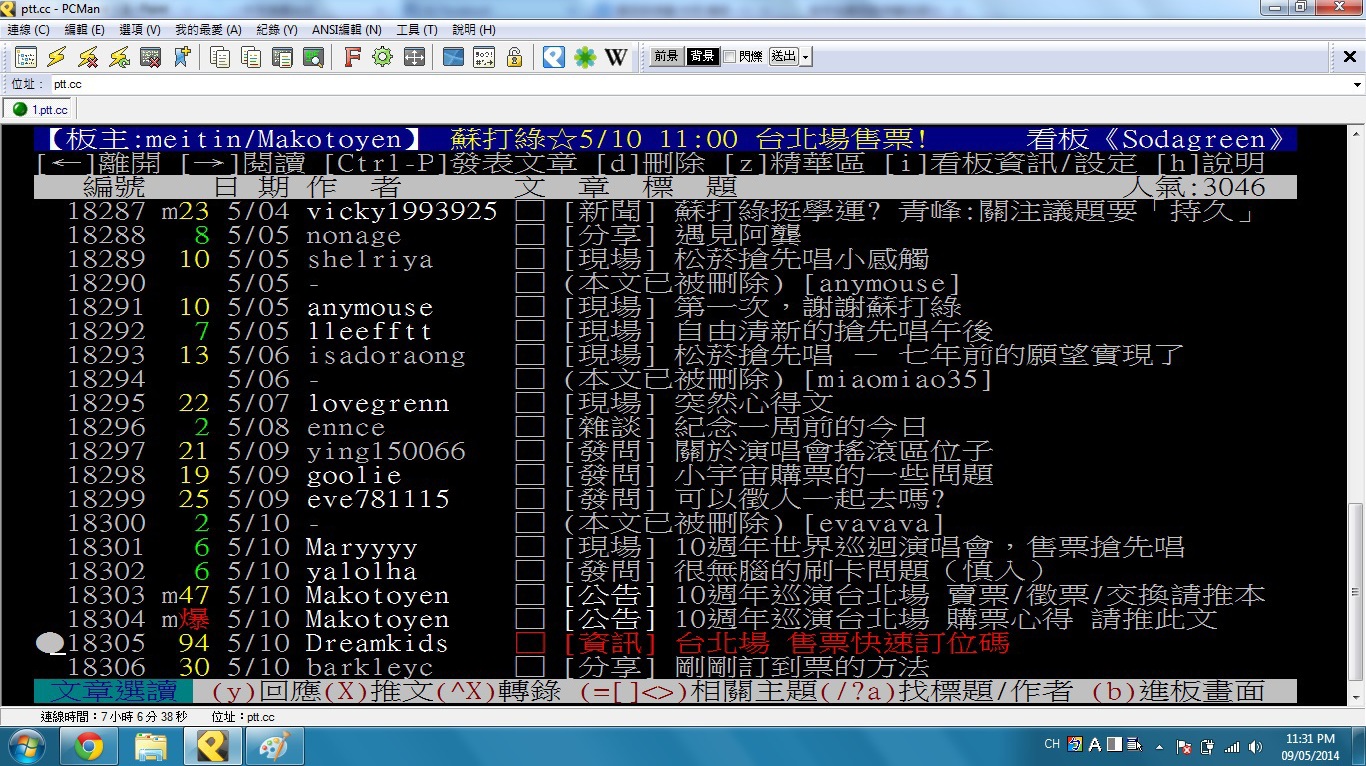Select article 18303 announcement row

665,596
